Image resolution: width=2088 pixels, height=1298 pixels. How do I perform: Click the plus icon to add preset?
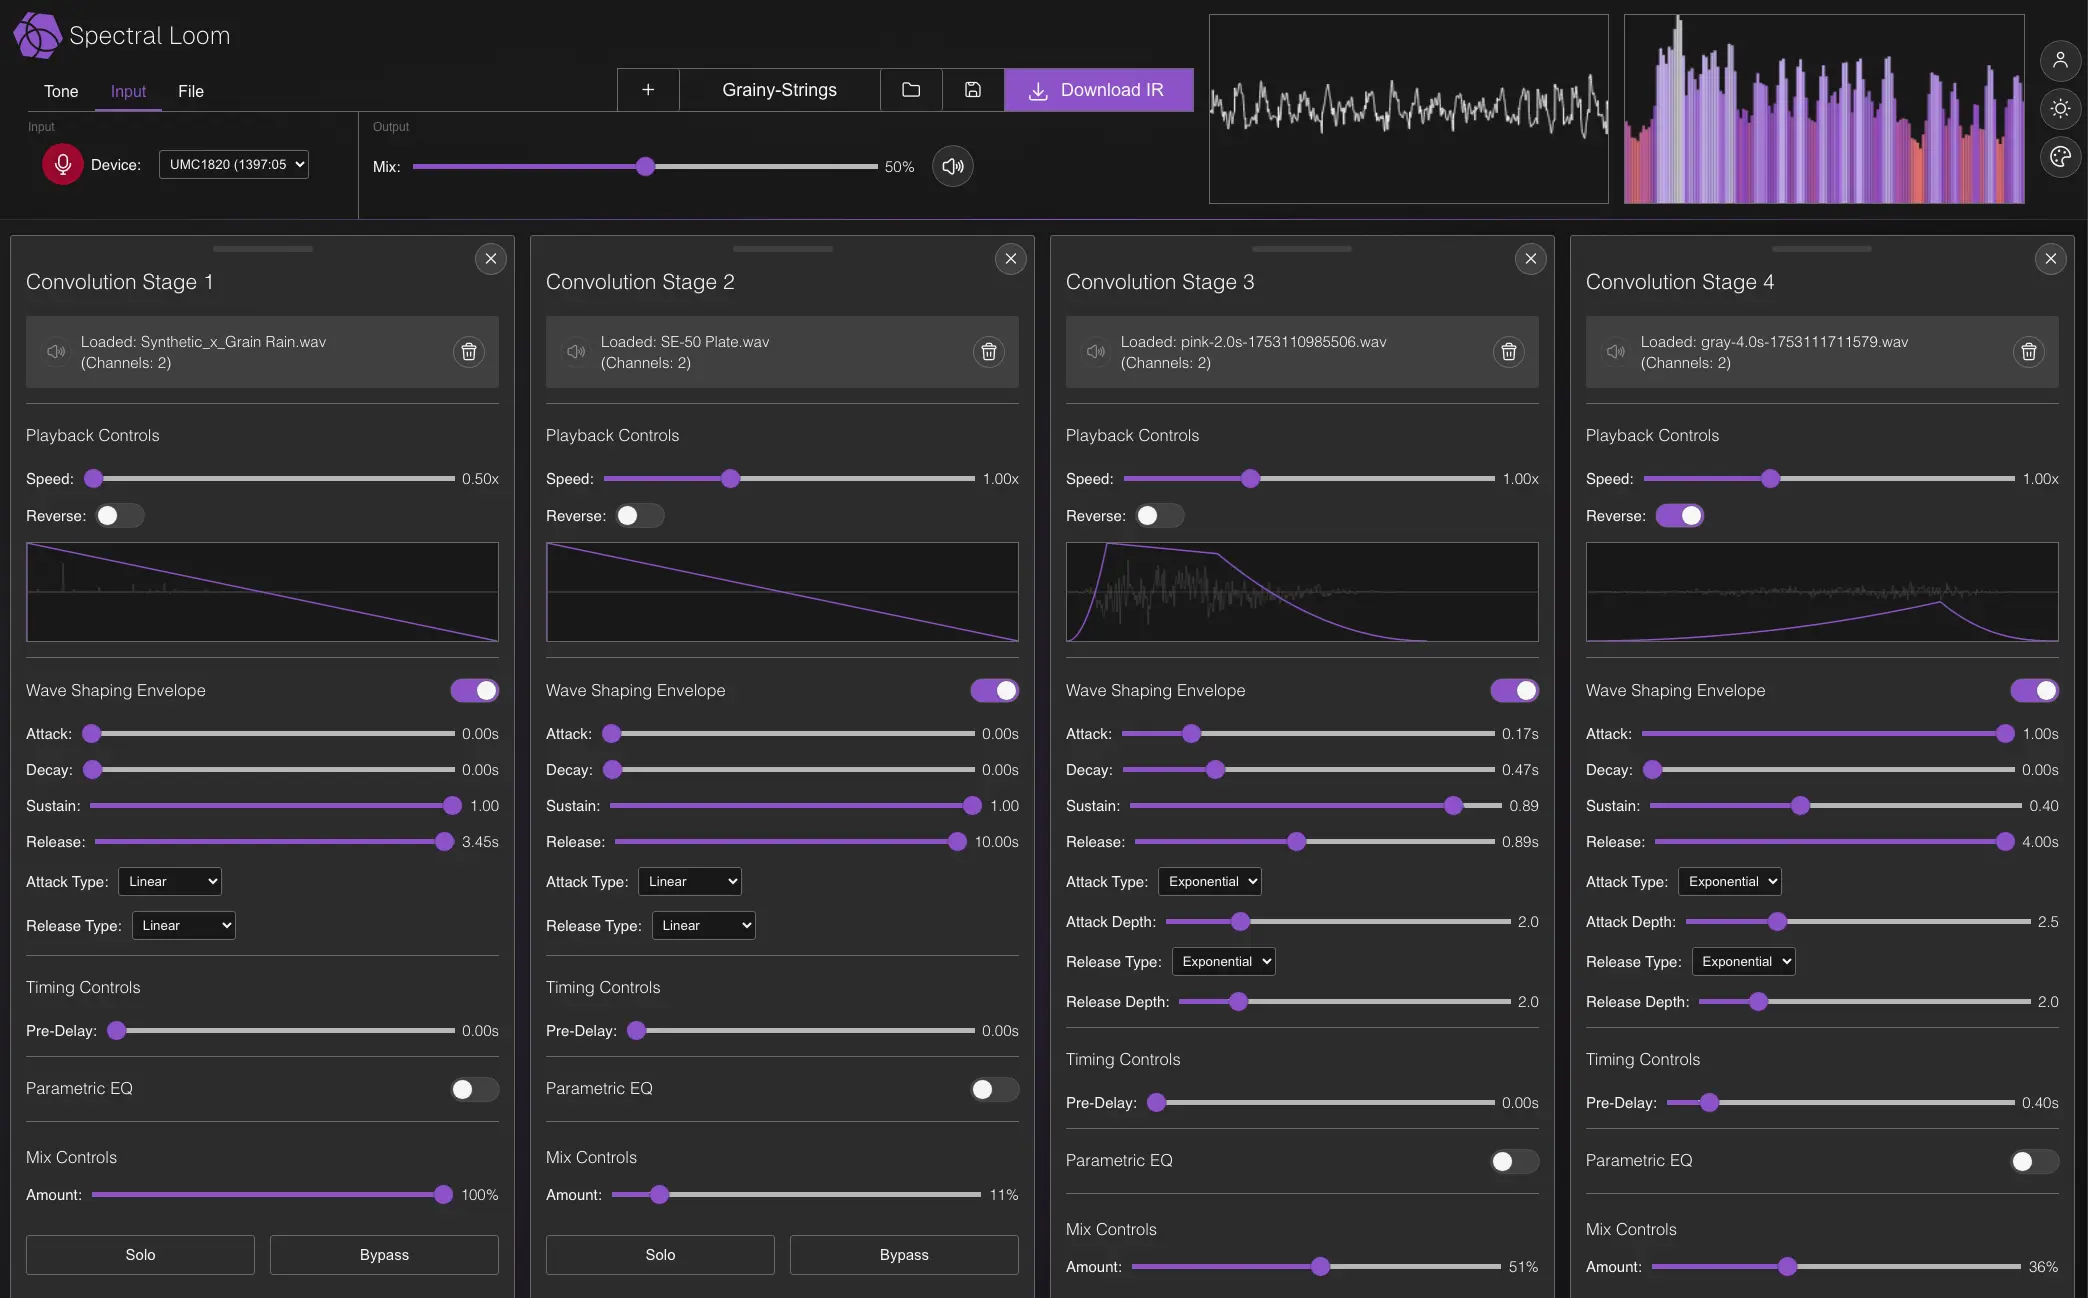point(648,90)
